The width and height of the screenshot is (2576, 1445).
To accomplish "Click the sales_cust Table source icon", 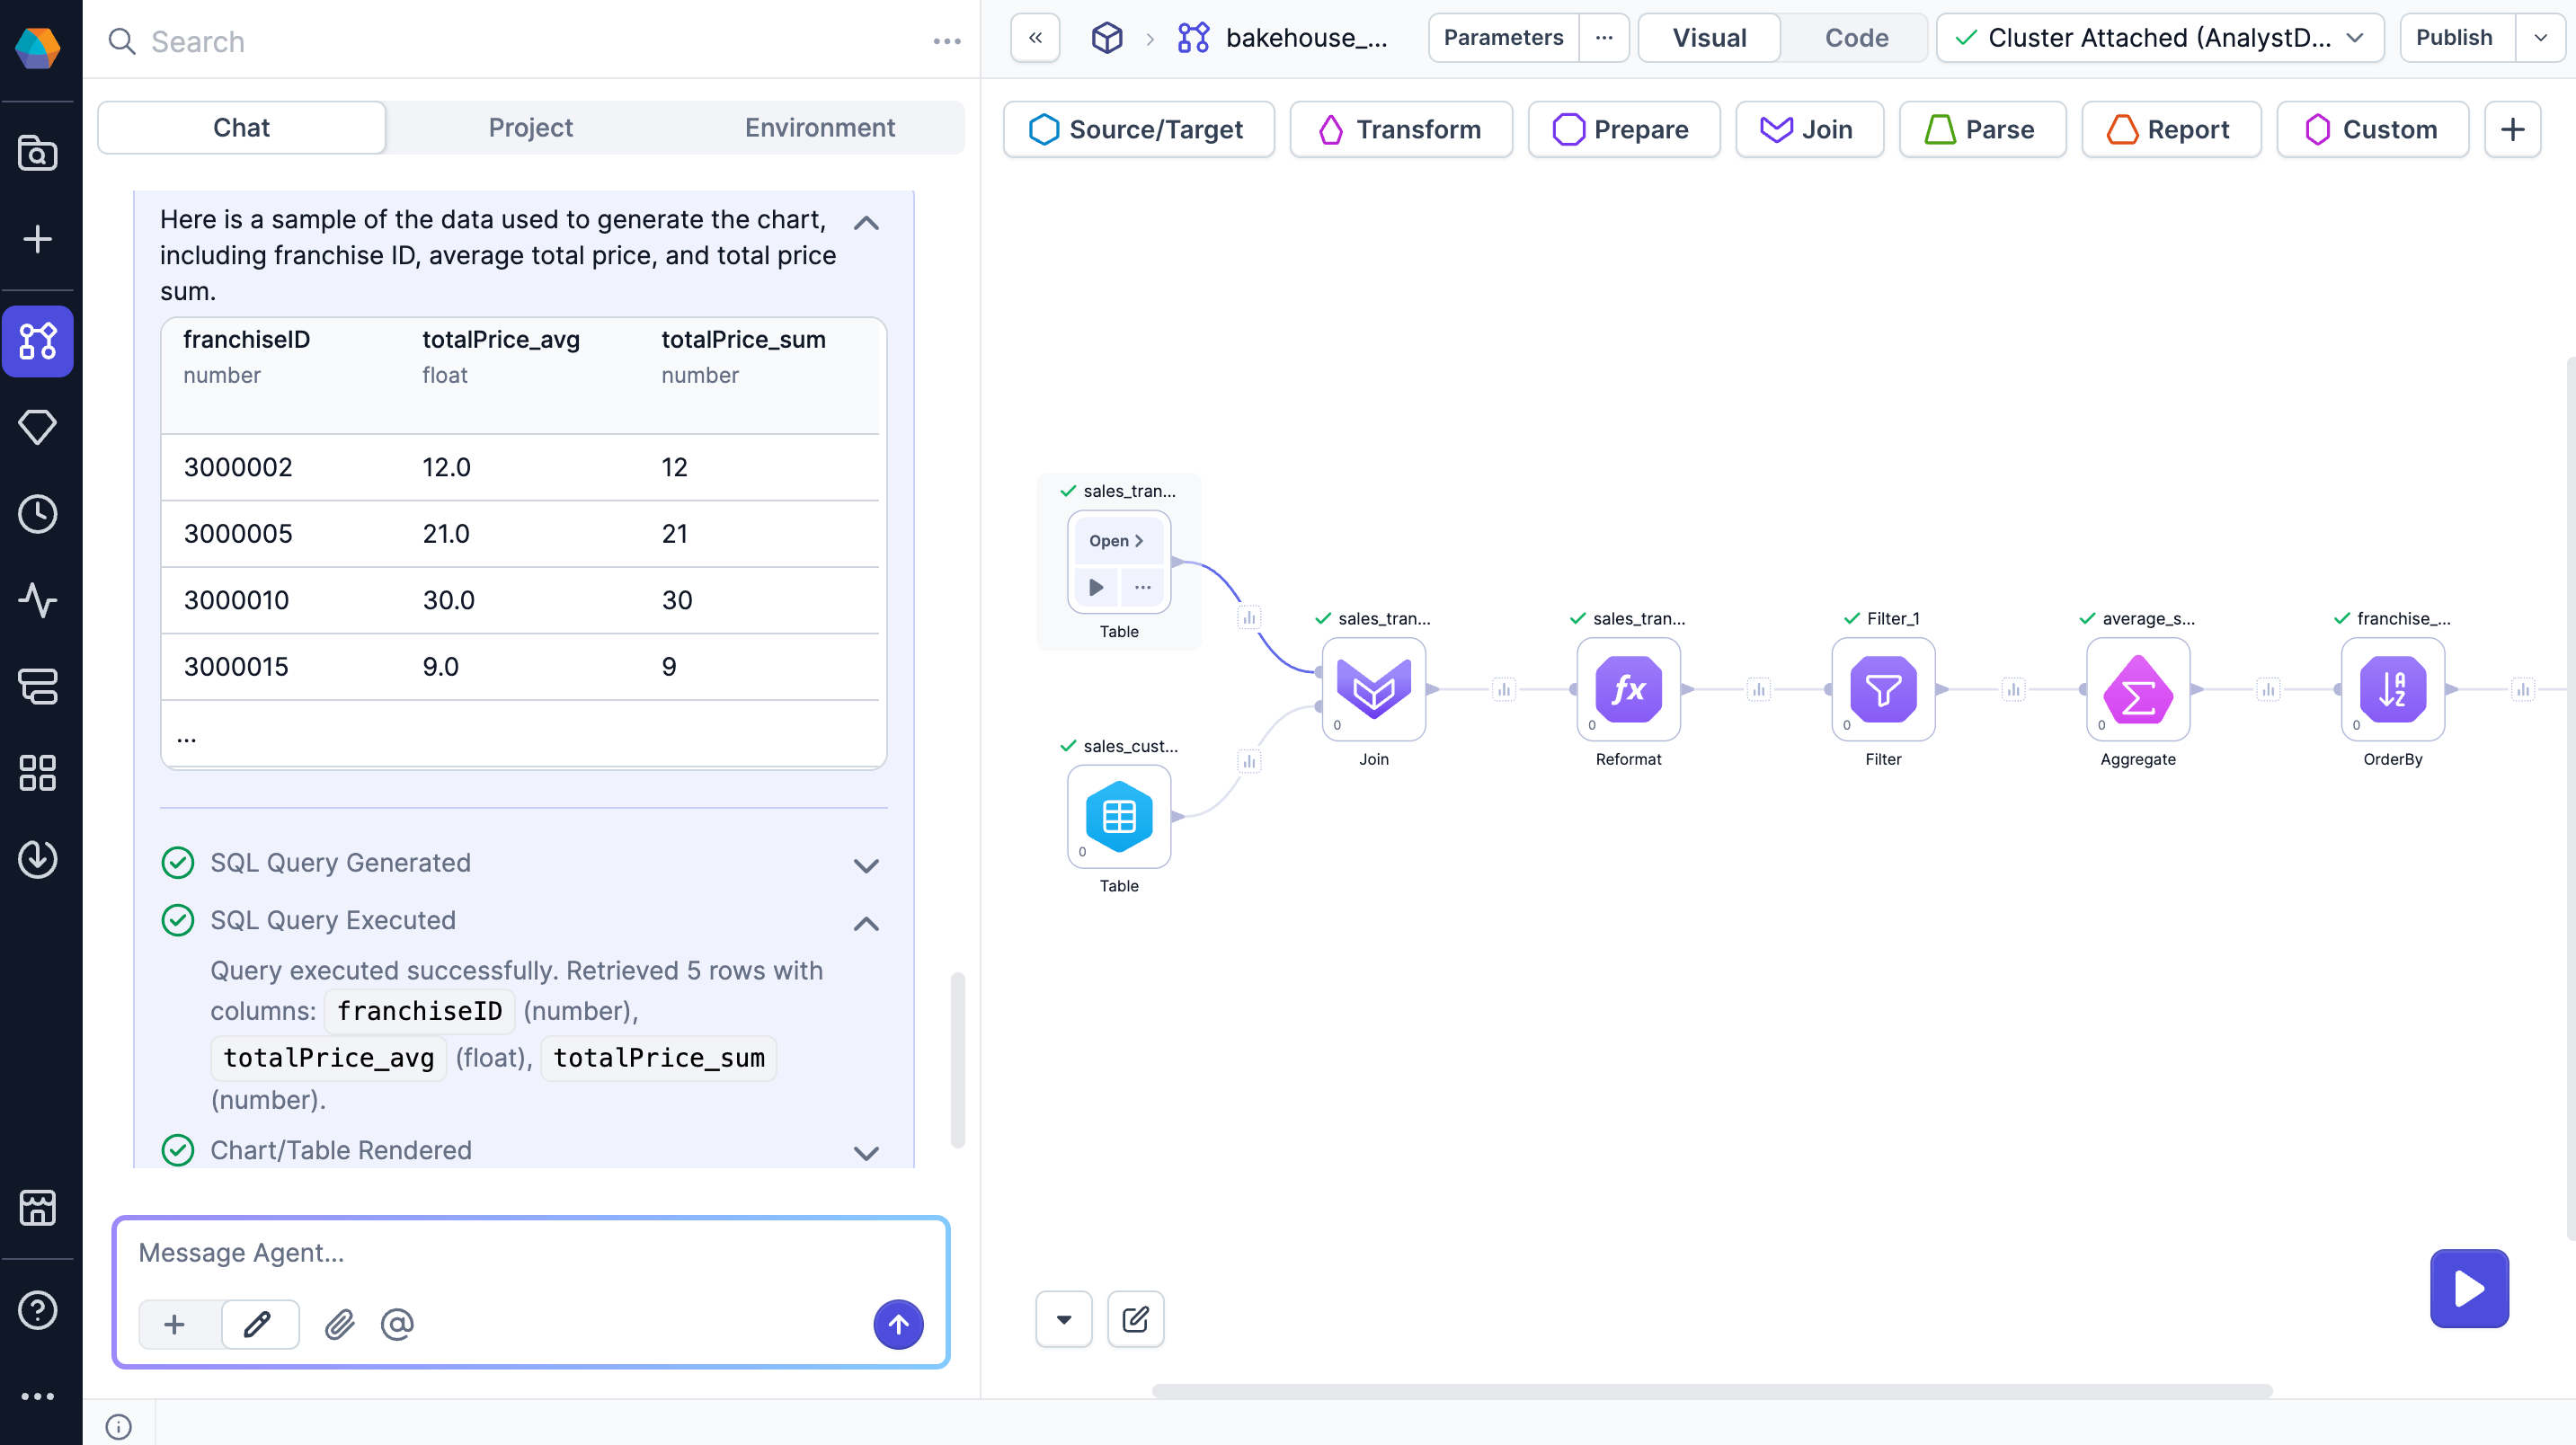I will pyautogui.click(x=1118, y=816).
